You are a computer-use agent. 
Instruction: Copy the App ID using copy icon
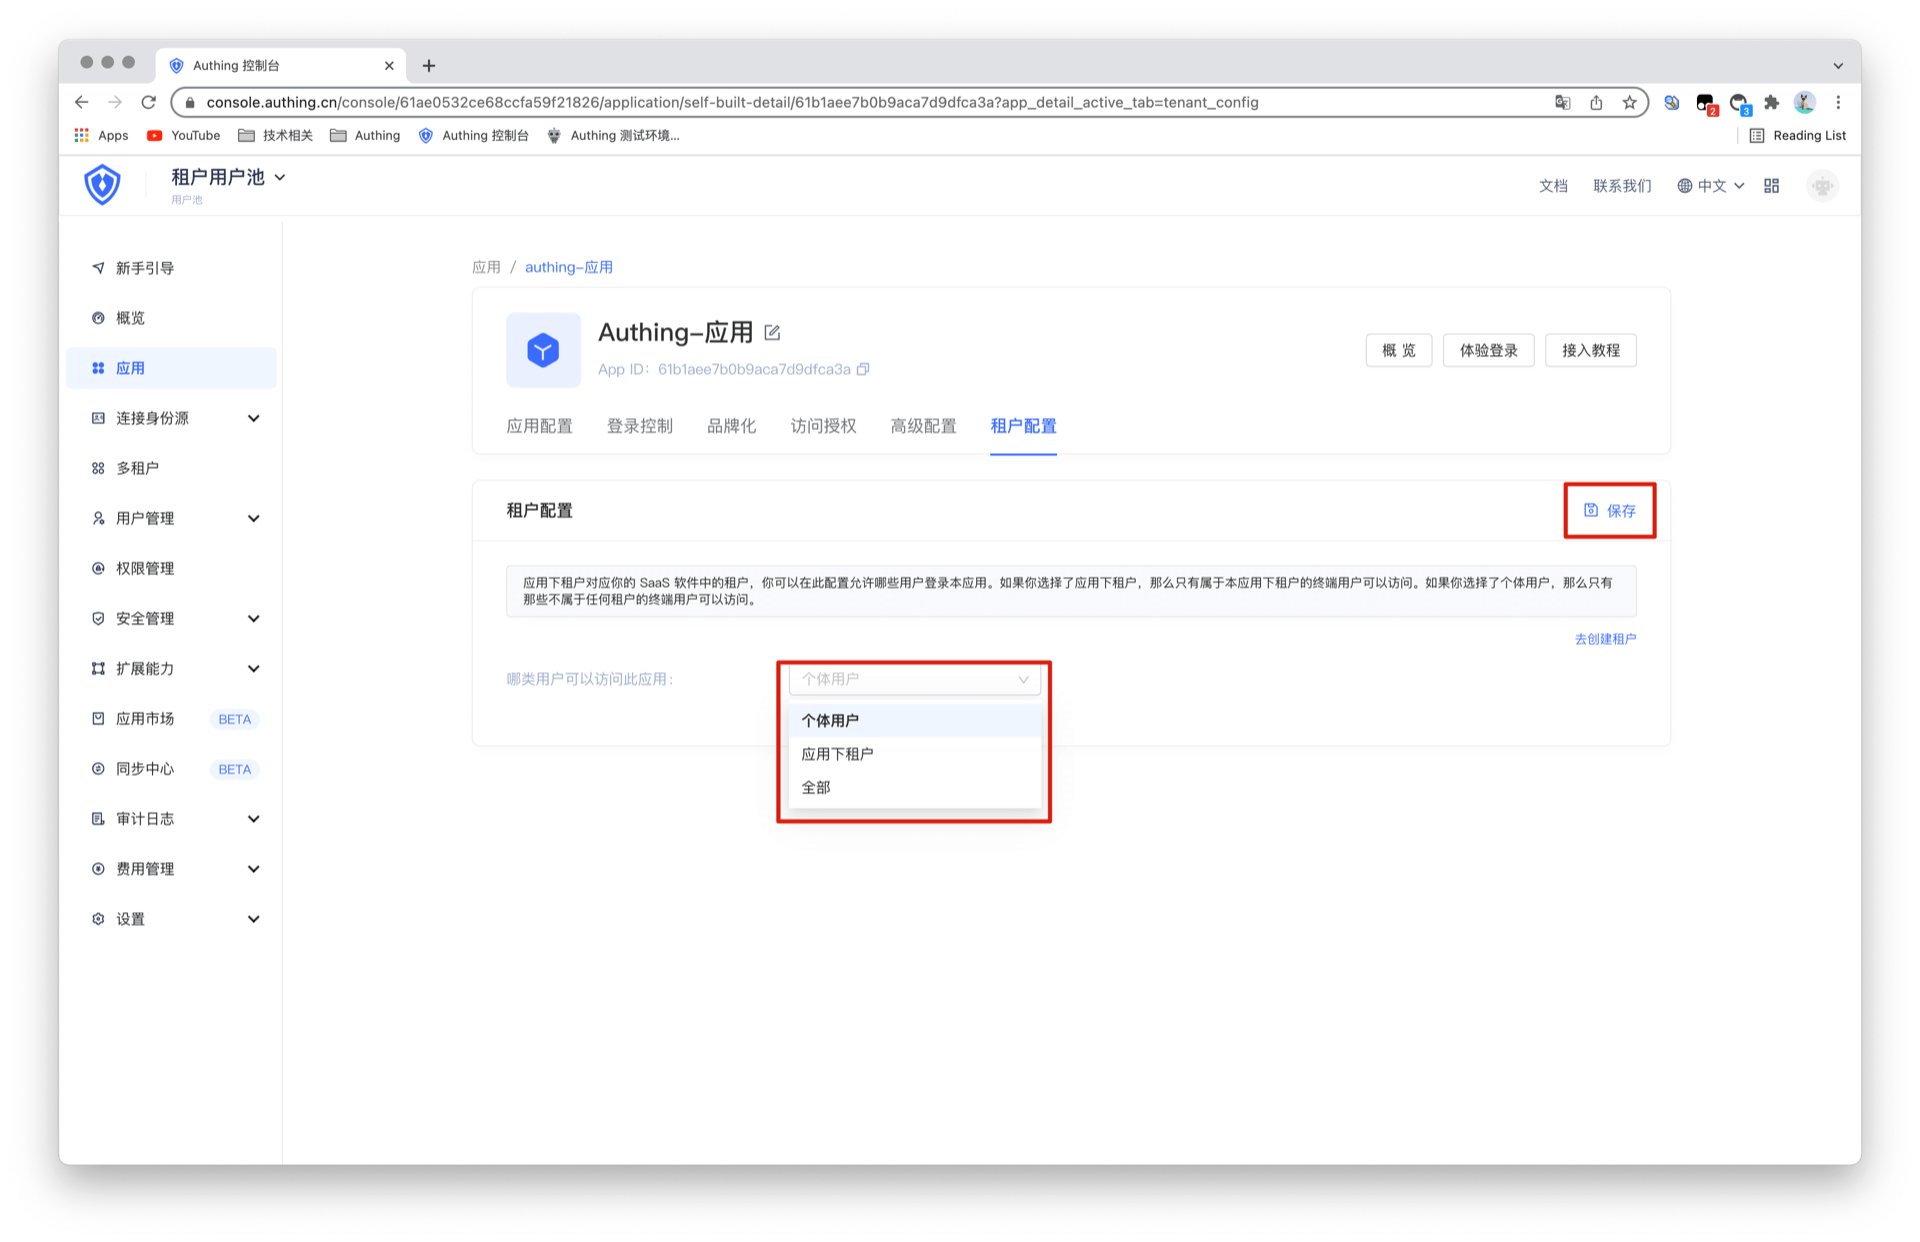tap(863, 369)
